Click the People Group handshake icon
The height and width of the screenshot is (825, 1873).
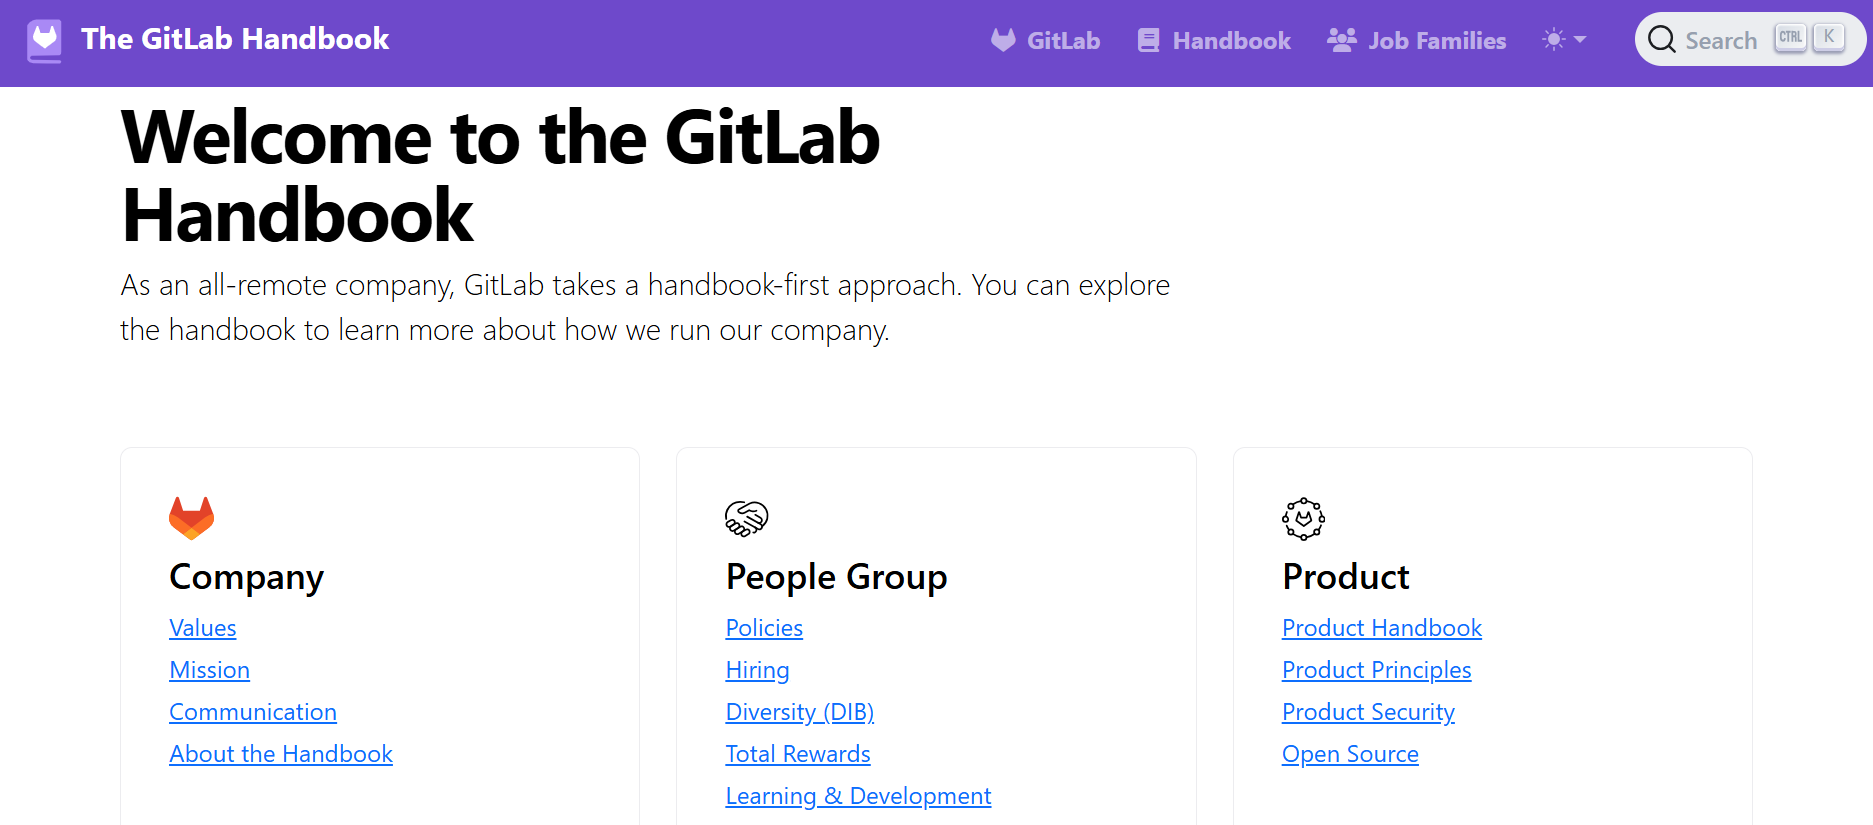746,518
